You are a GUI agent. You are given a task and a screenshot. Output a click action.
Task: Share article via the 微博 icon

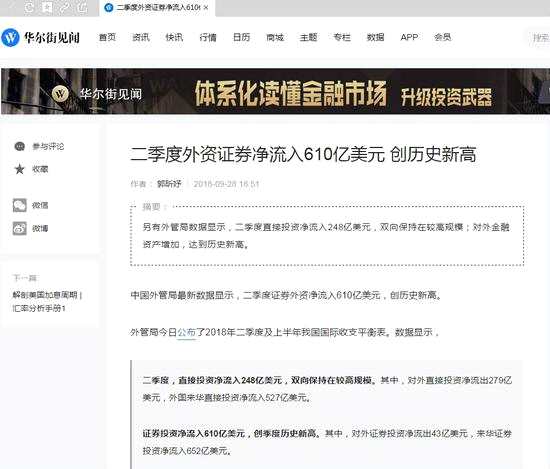click(x=20, y=228)
